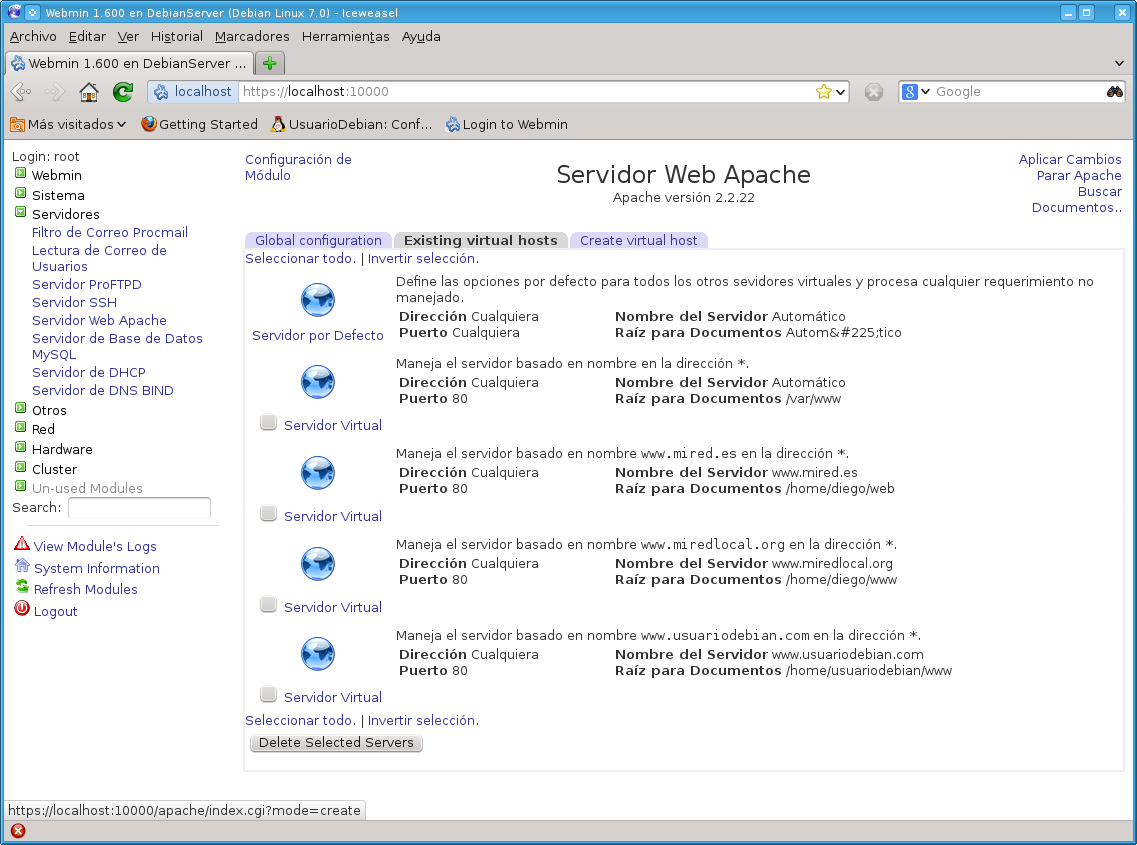Click Delete Selected Servers button
Screen dimensions: 1137x845
tap(336, 743)
